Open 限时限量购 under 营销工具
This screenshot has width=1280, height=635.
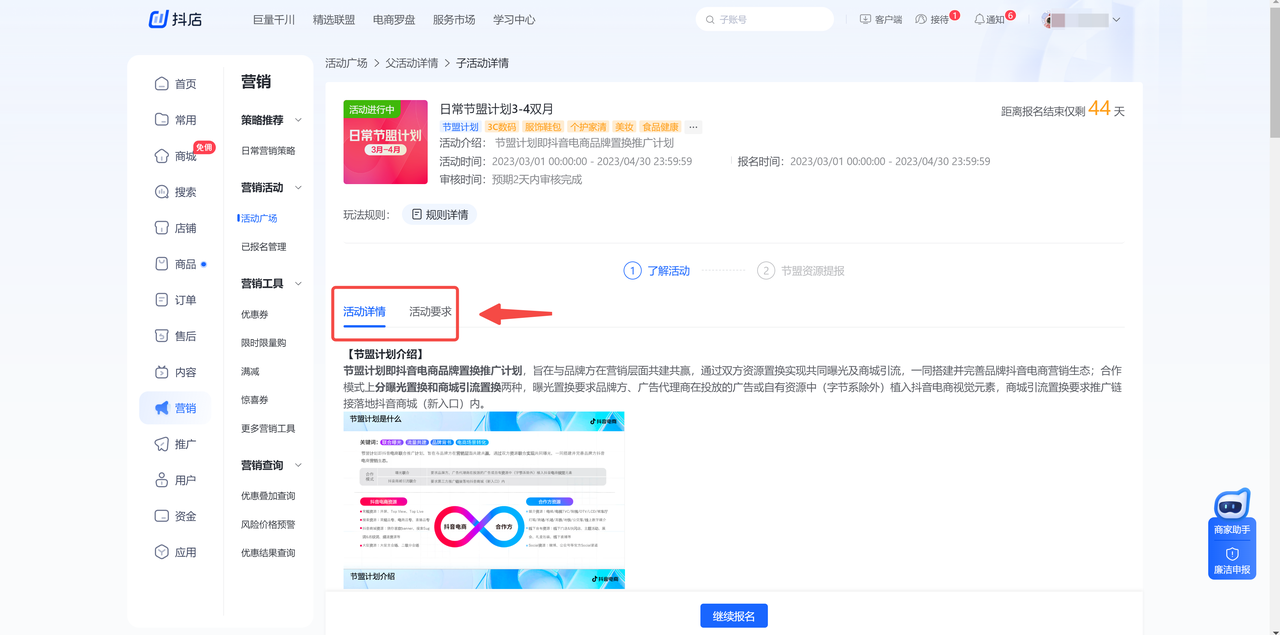264,343
